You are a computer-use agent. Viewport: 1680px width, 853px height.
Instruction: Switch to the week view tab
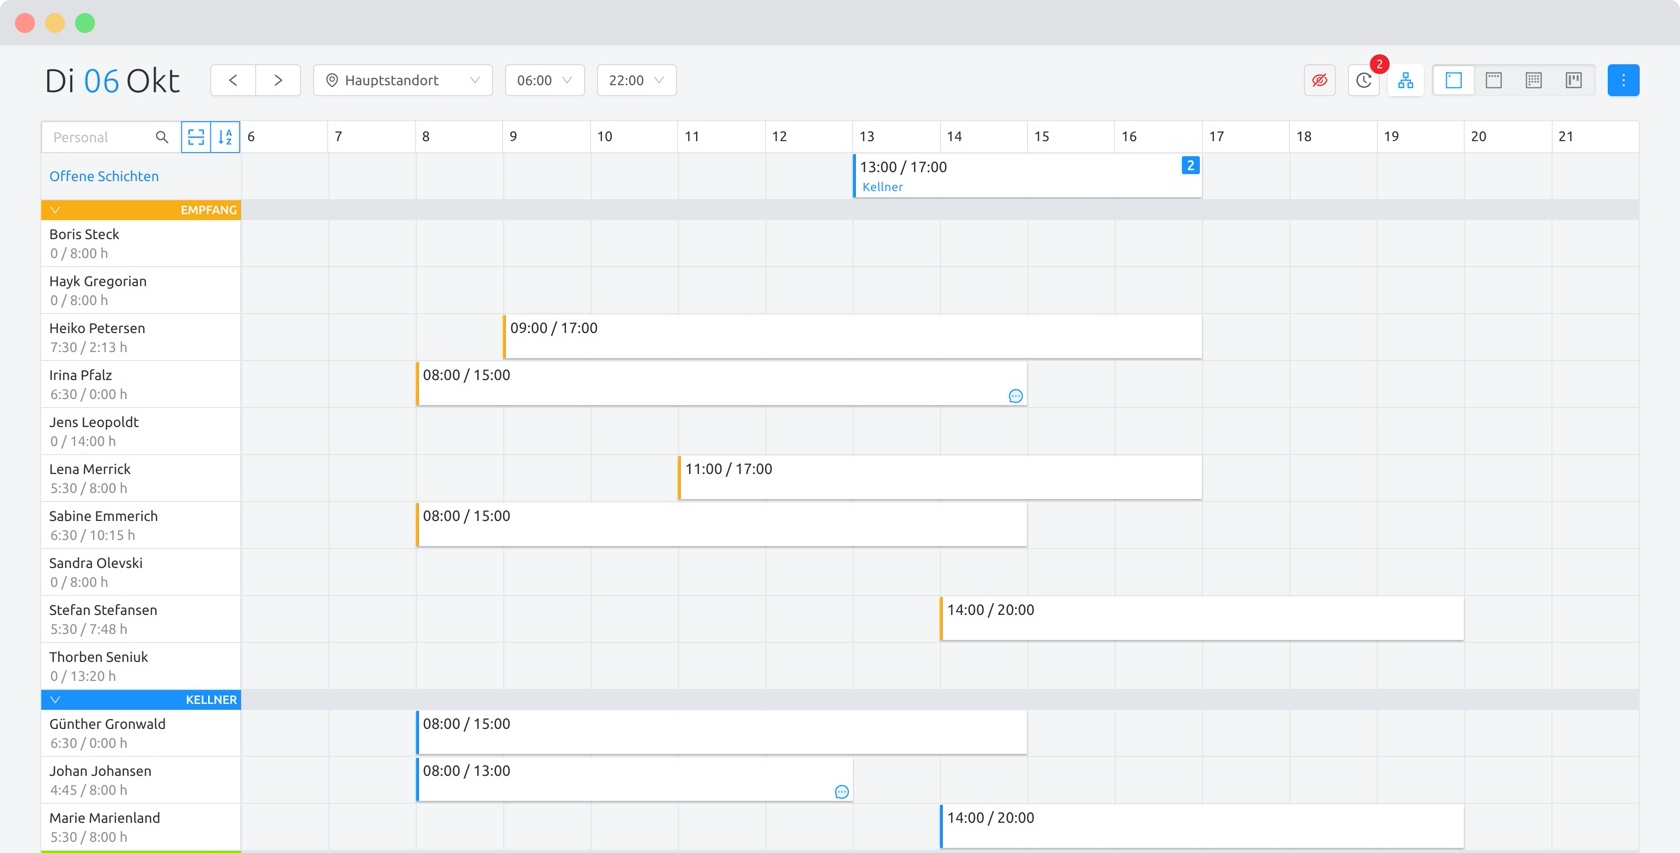(1494, 80)
